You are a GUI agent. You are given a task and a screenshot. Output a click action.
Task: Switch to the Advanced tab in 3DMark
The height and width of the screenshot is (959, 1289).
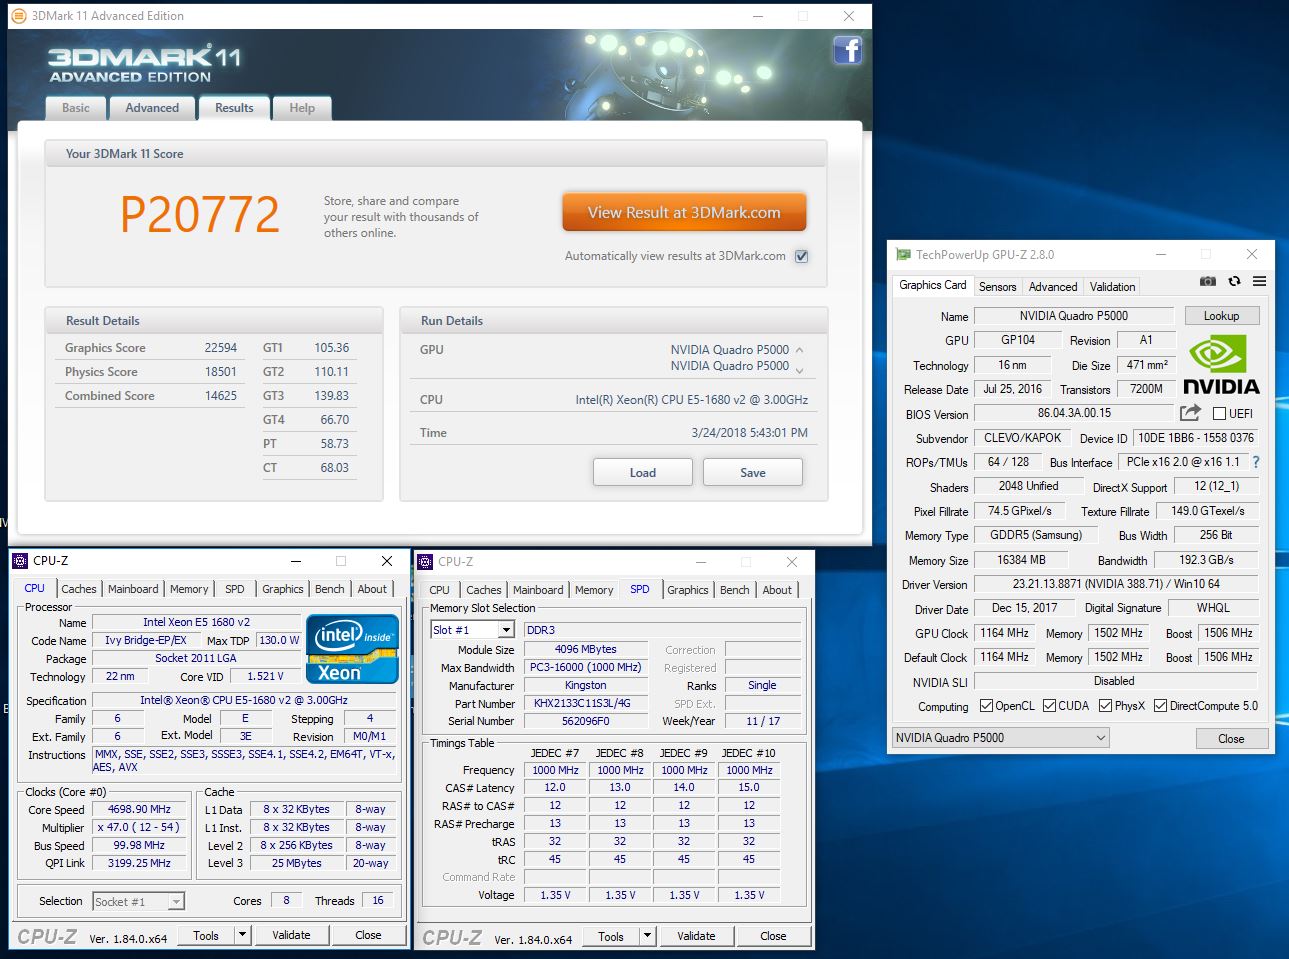[x=152, y=108]
